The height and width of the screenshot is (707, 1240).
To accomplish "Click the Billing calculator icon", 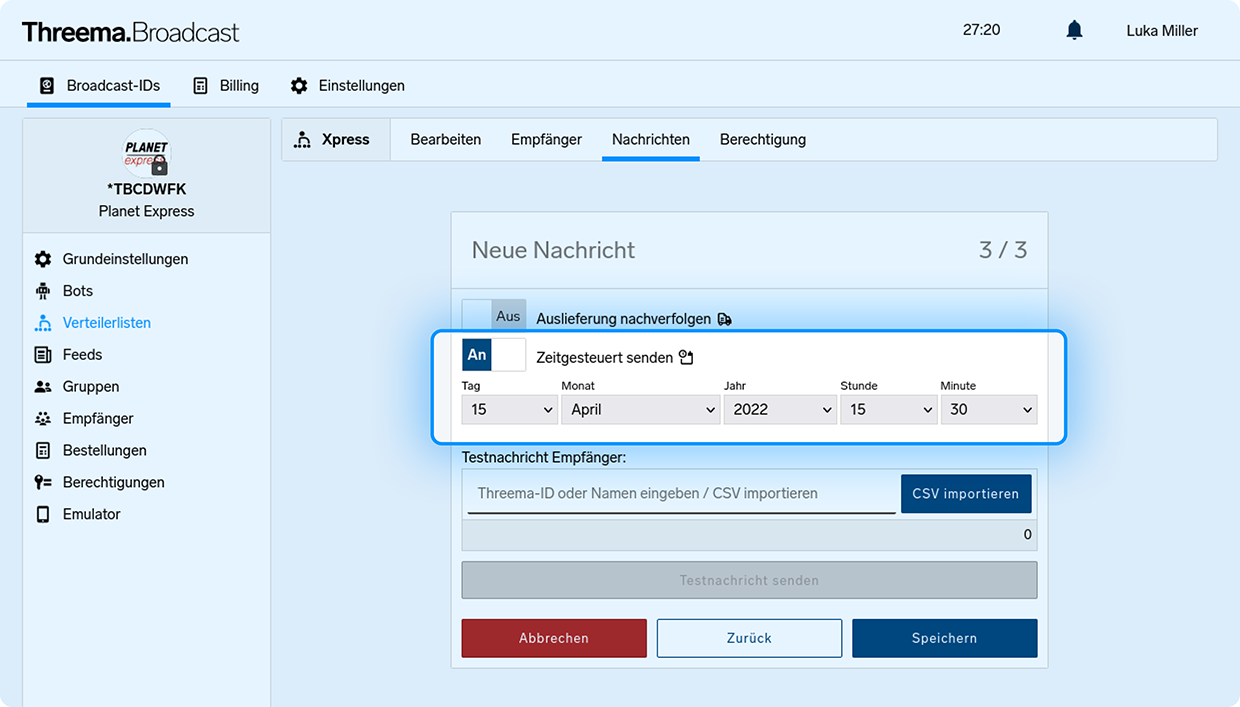I will tap(201, 86).
